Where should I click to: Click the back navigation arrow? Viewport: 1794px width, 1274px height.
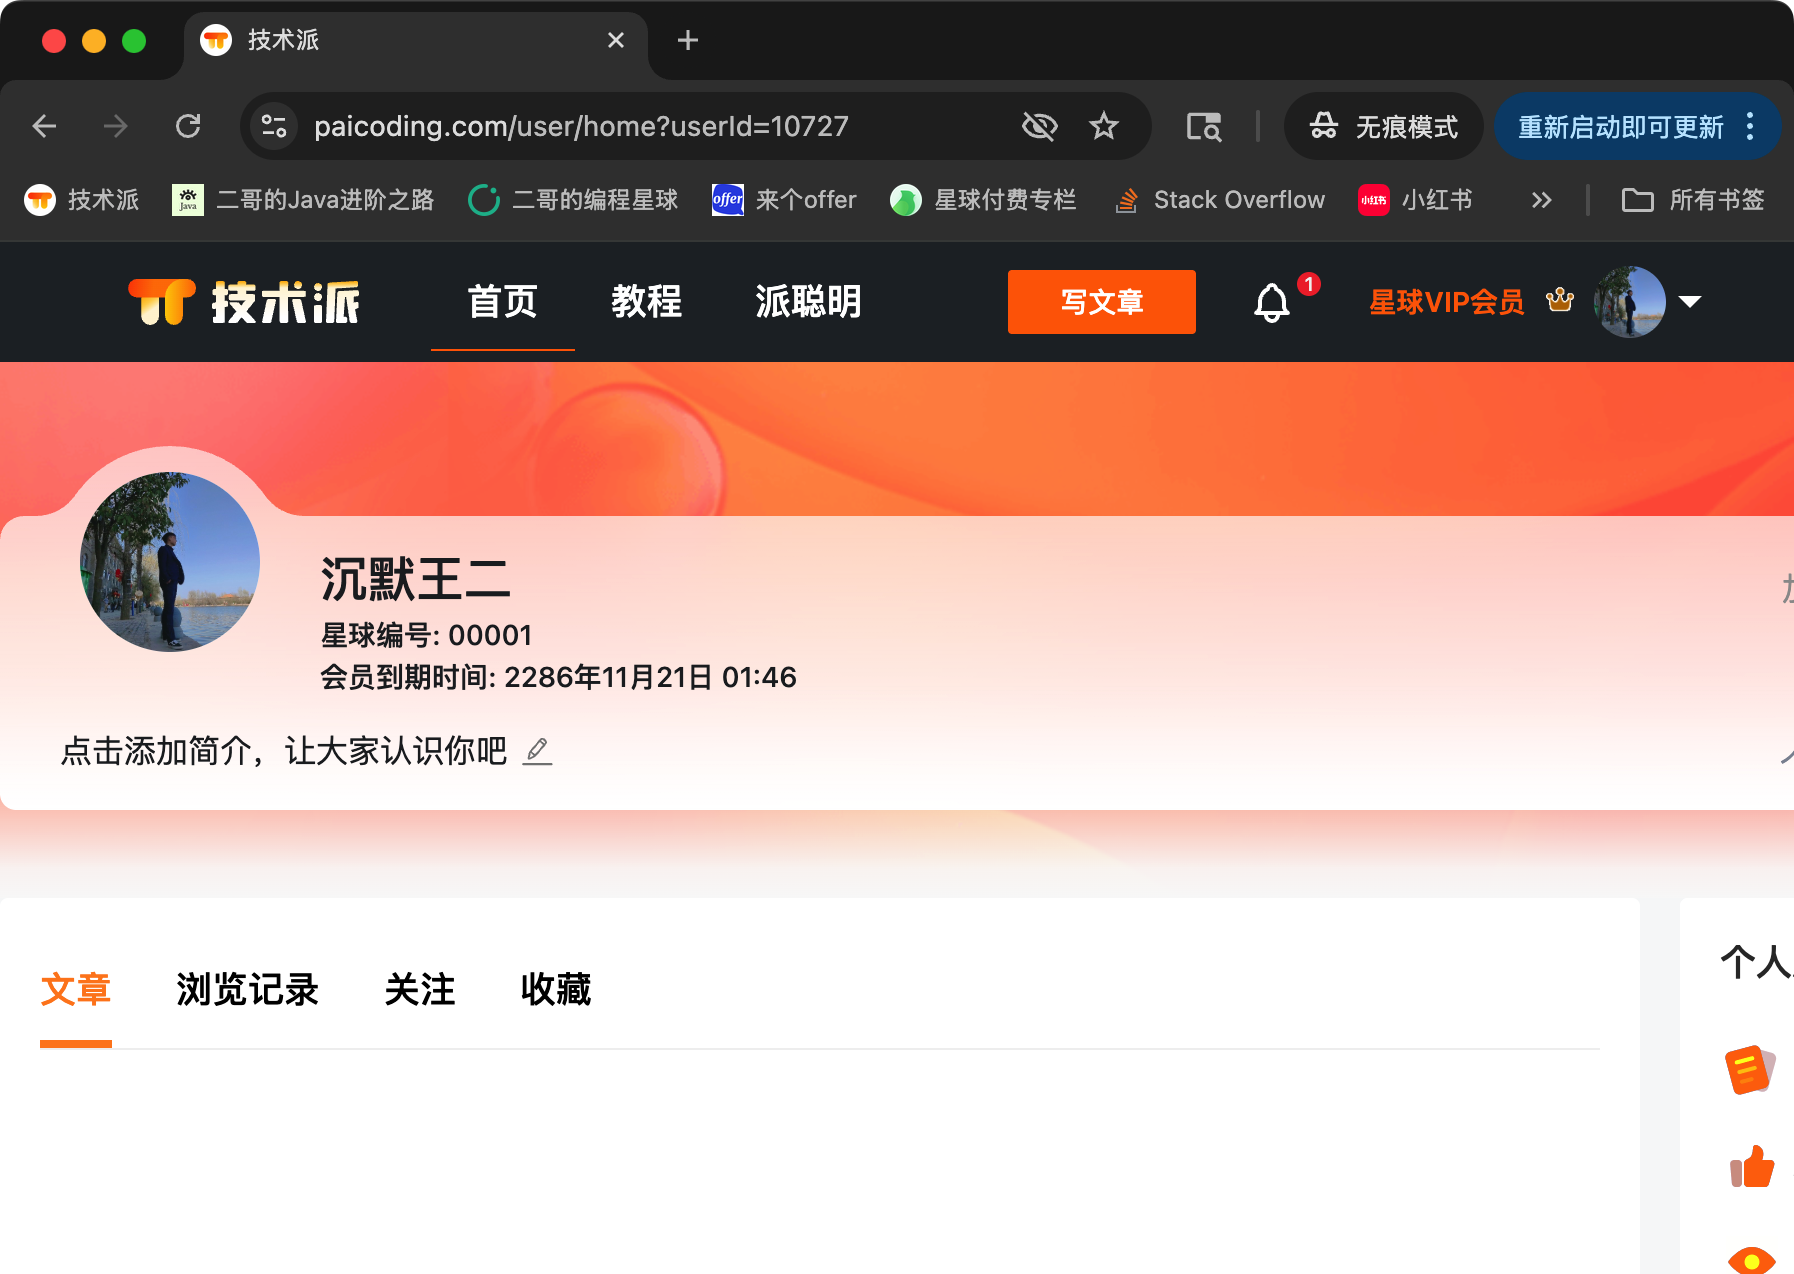pyautogui.click(x=44, y=126)
